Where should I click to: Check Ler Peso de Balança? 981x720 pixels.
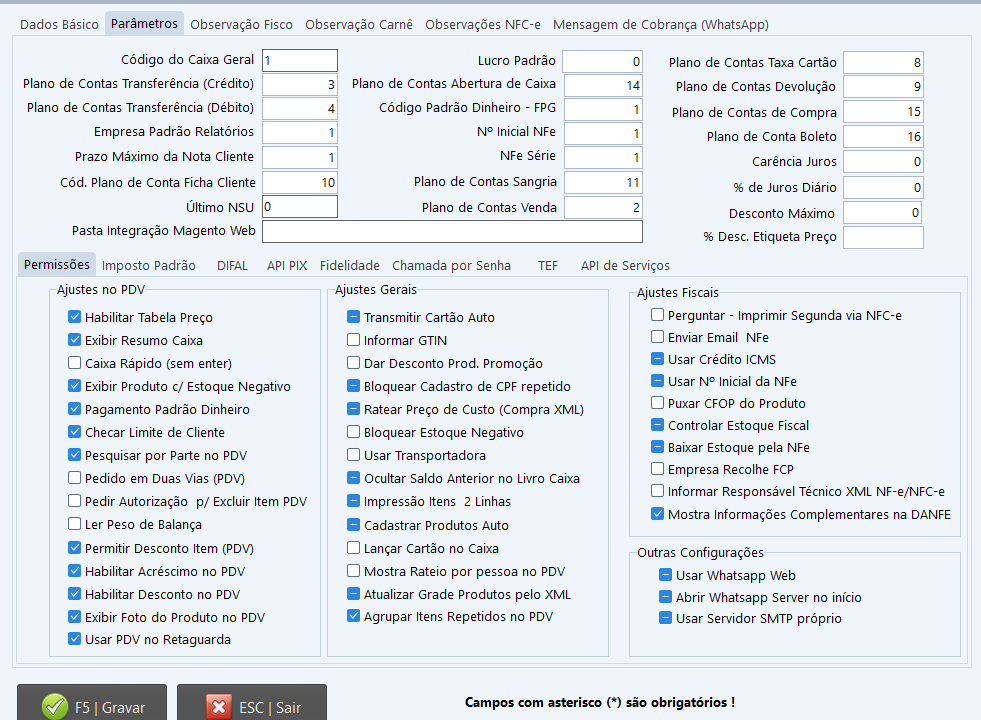(74, 524)
